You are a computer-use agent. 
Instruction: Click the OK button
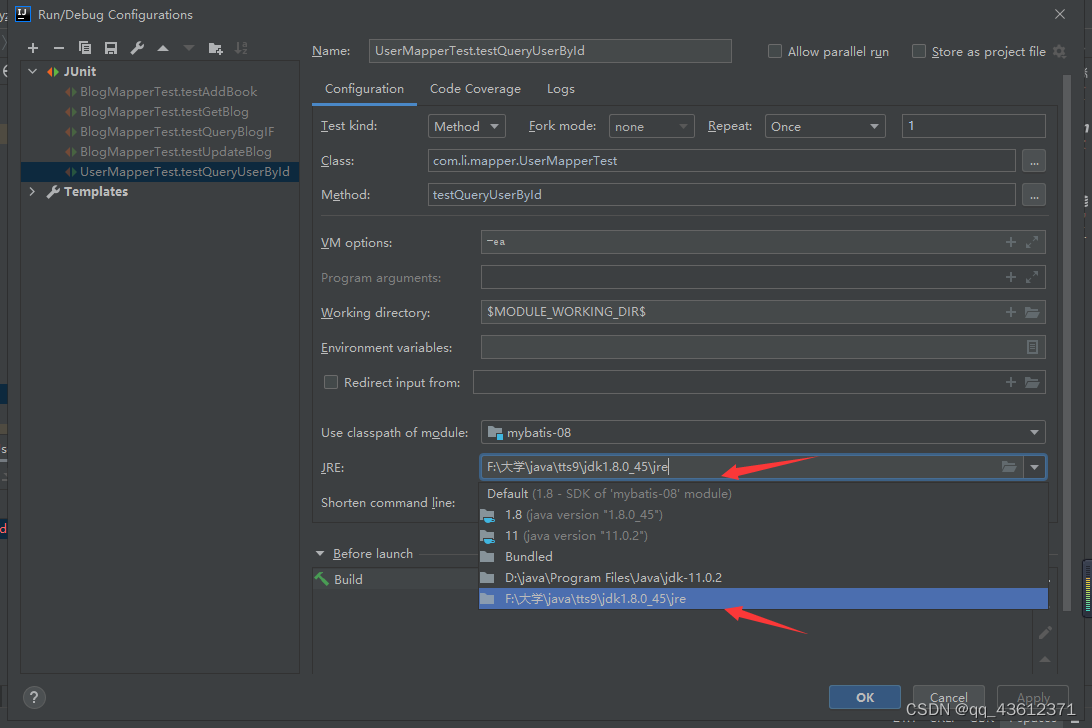[x=864, y=696]
